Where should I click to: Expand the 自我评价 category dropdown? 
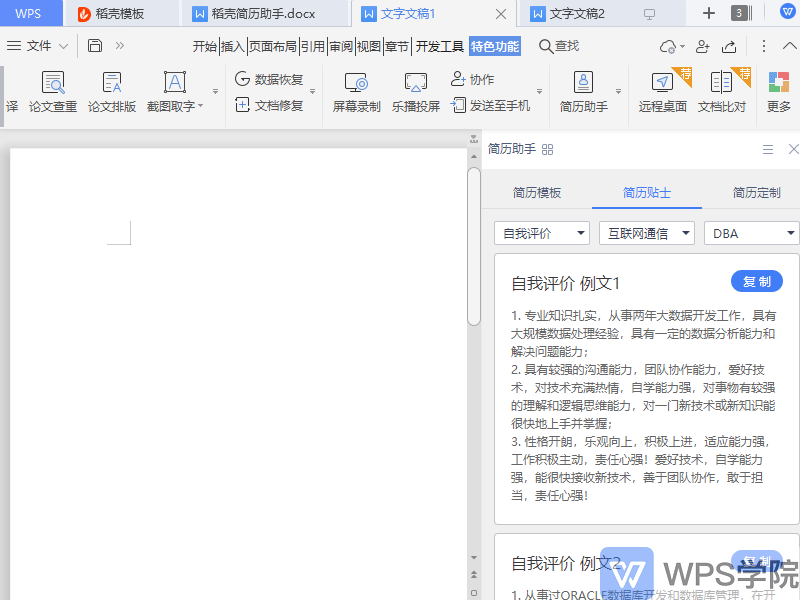(542, 233)
